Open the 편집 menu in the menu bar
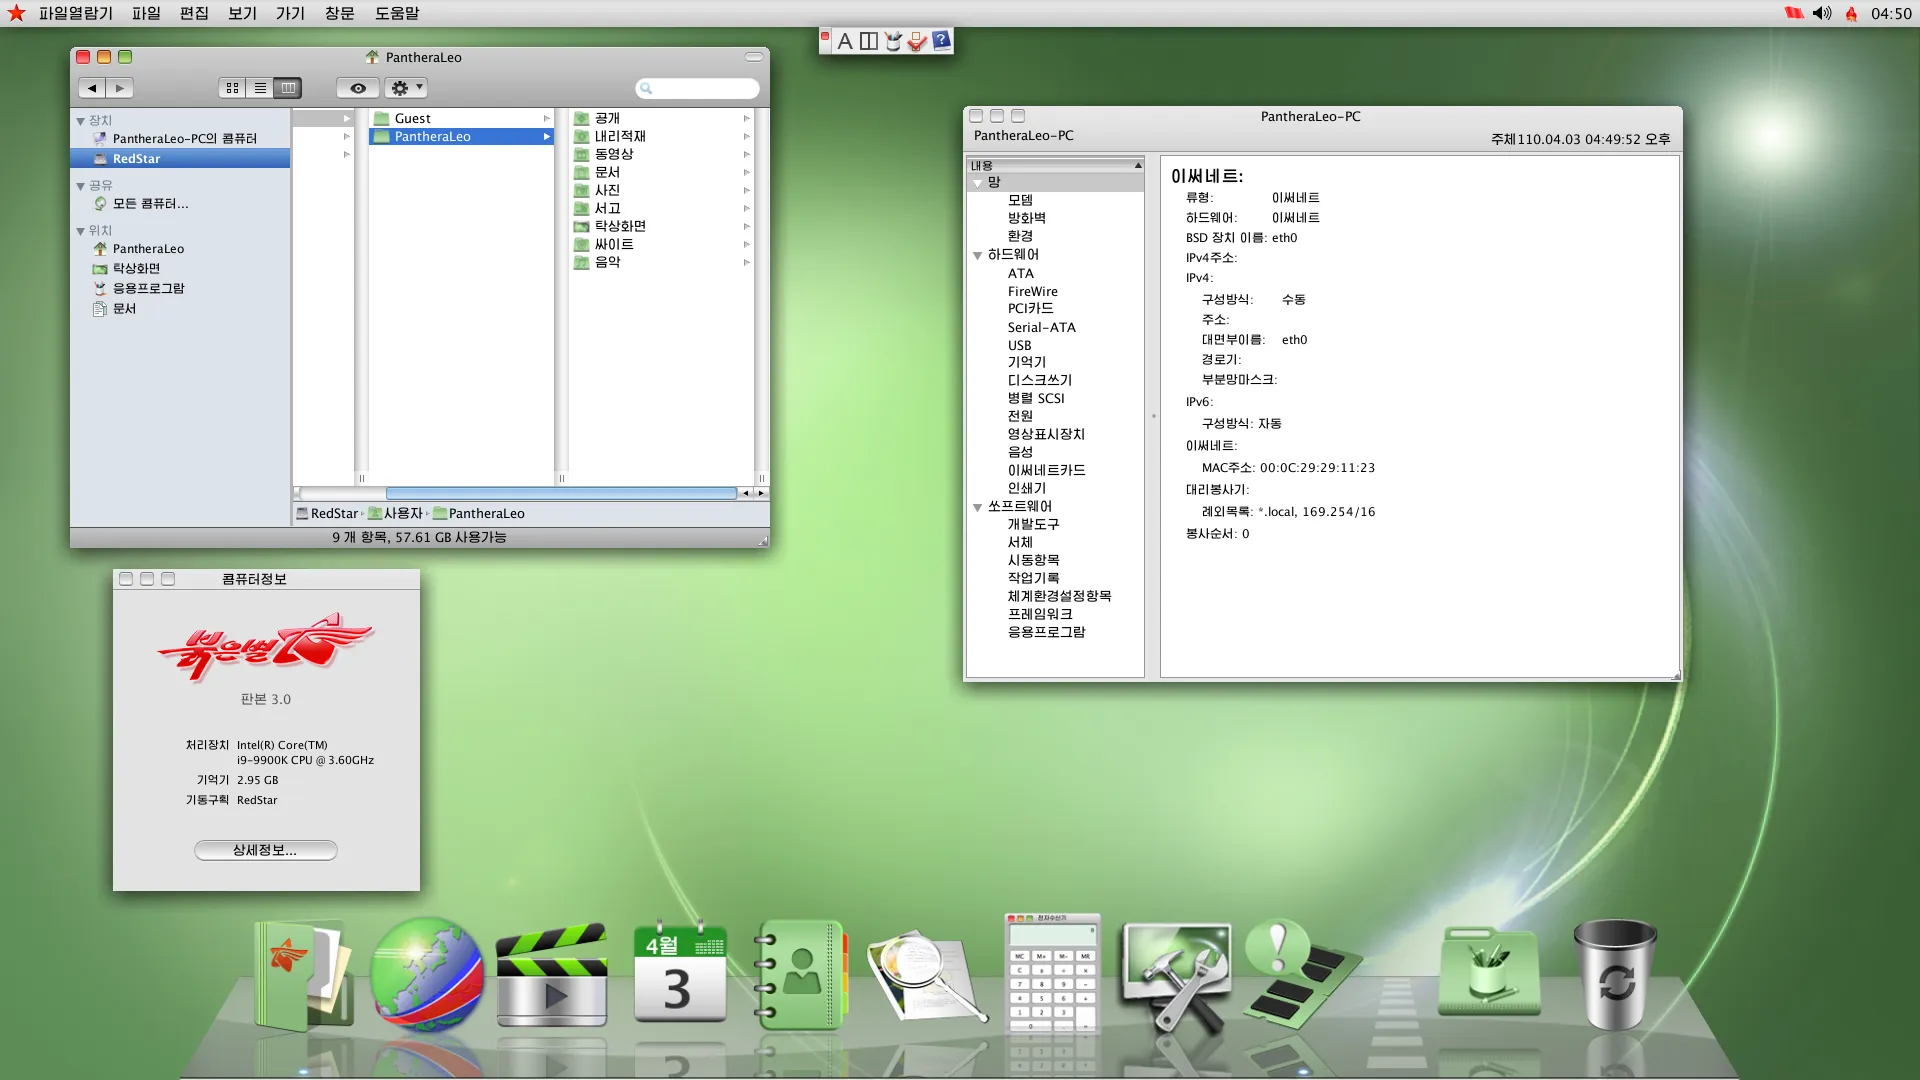1920x1080 pixels. click(x=194, y=13)
